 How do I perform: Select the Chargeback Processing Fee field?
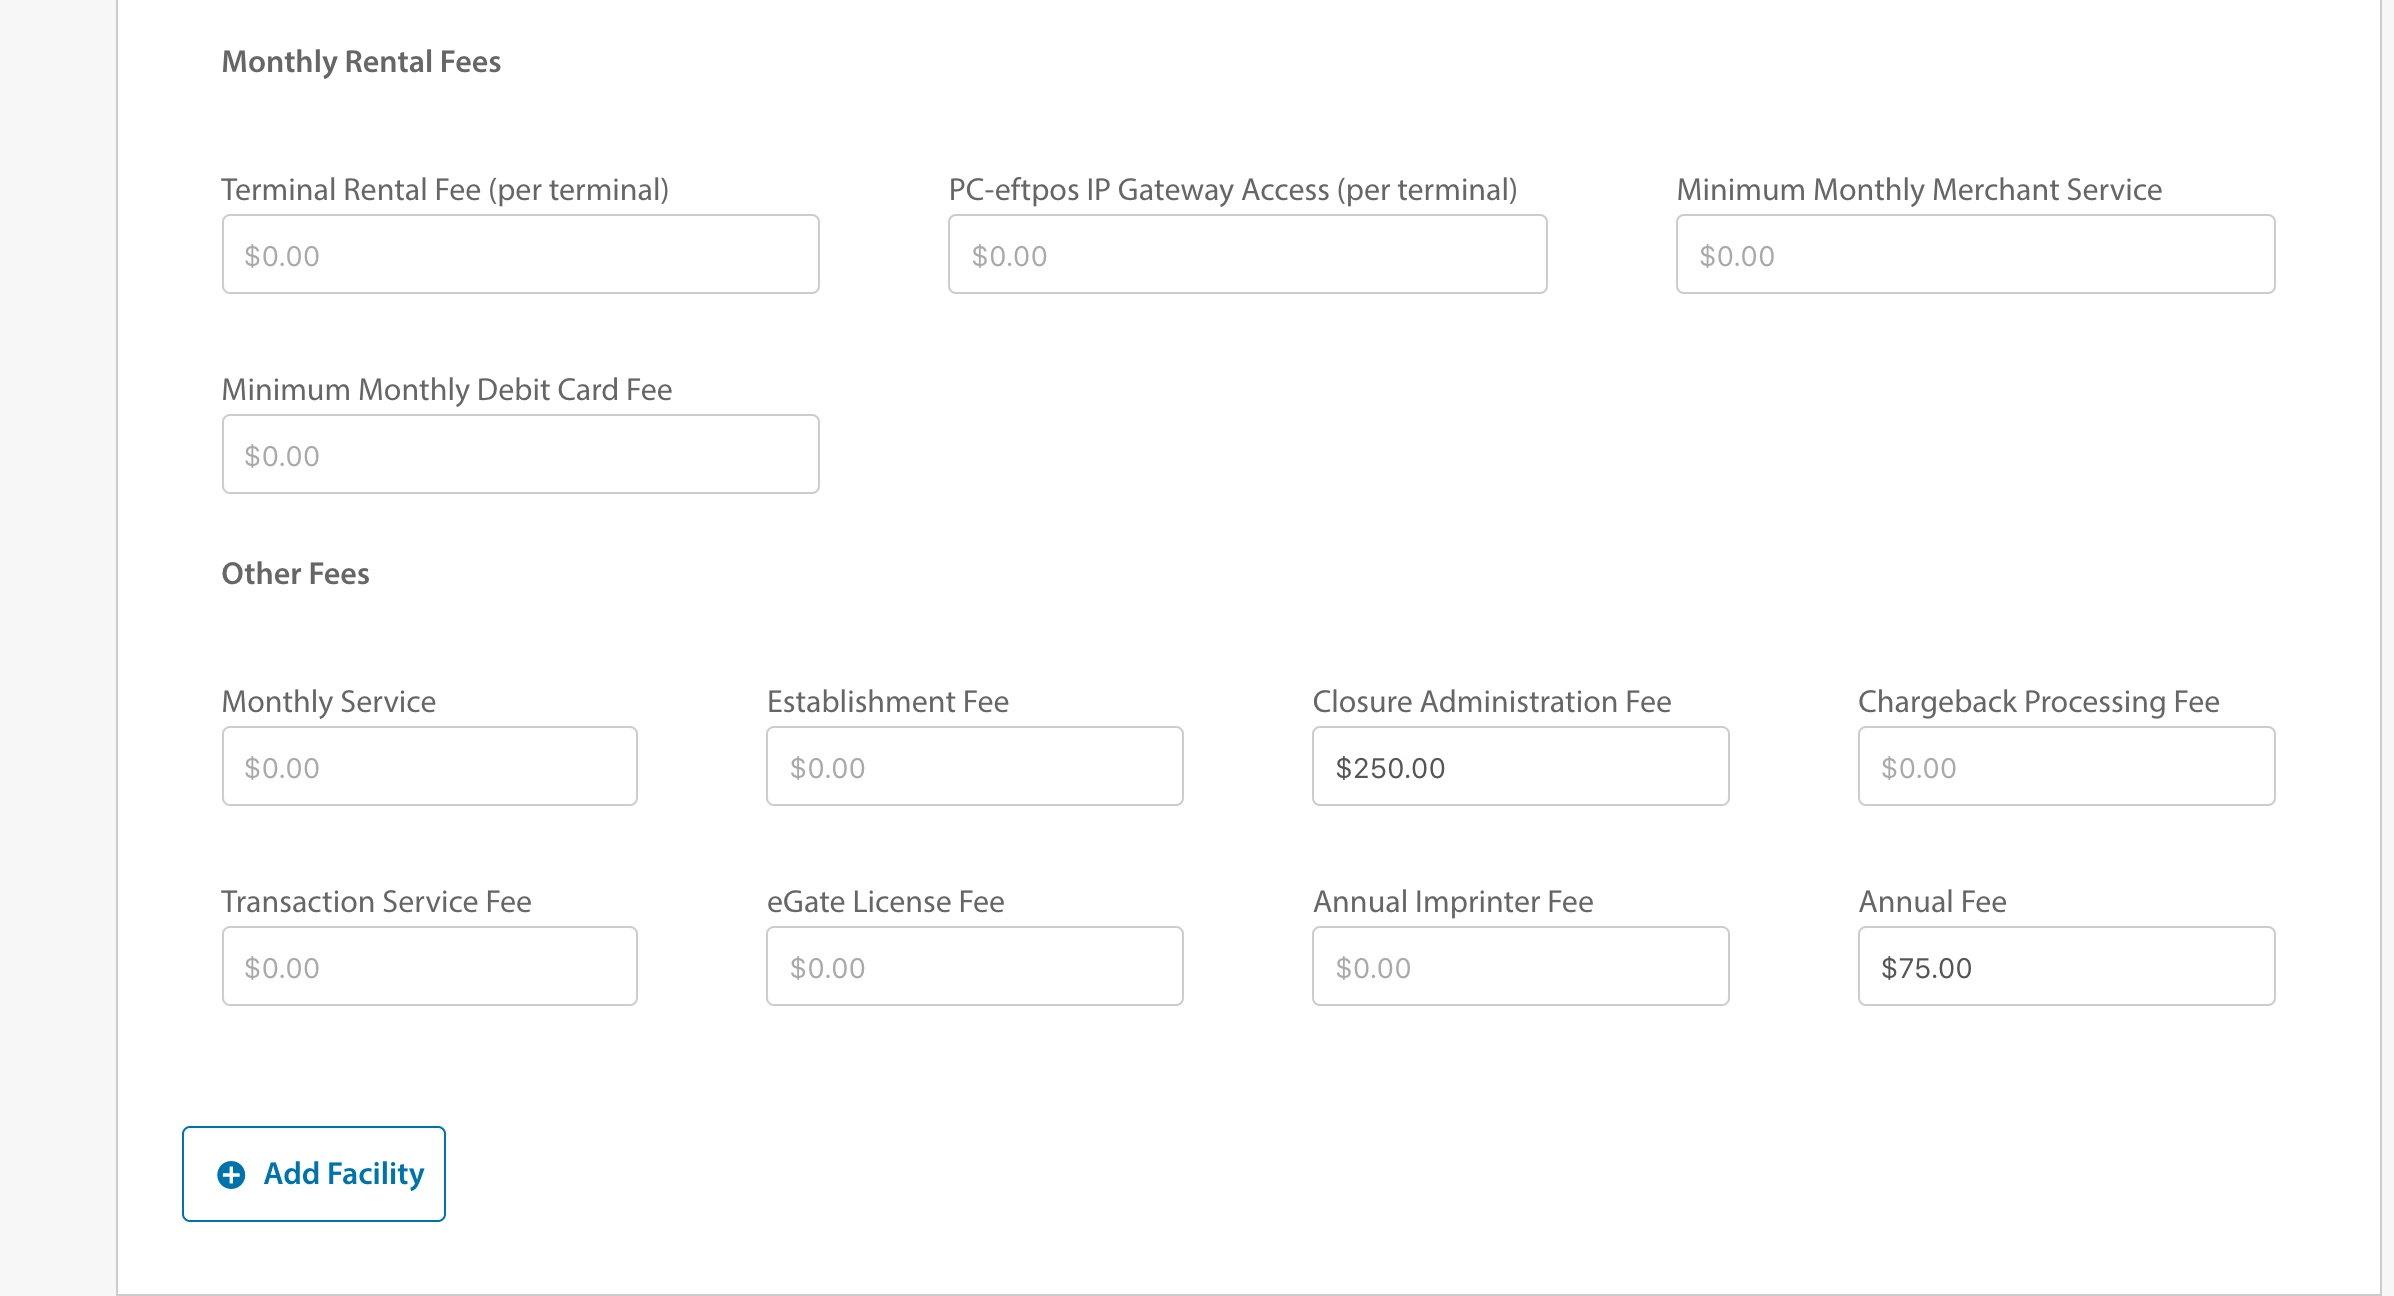2066,767
